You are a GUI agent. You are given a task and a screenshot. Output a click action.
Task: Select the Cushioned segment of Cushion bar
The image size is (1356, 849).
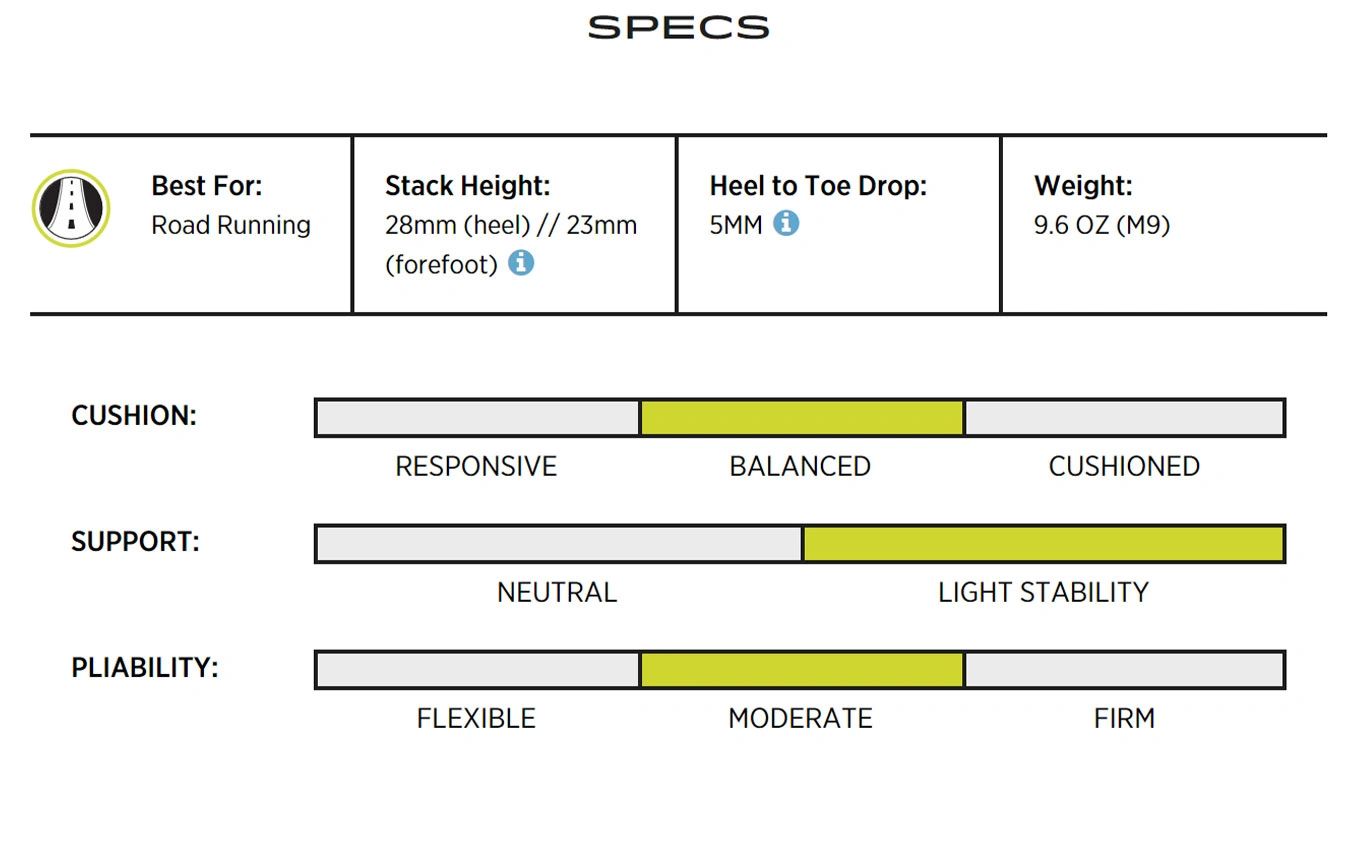pos(1125,418)
